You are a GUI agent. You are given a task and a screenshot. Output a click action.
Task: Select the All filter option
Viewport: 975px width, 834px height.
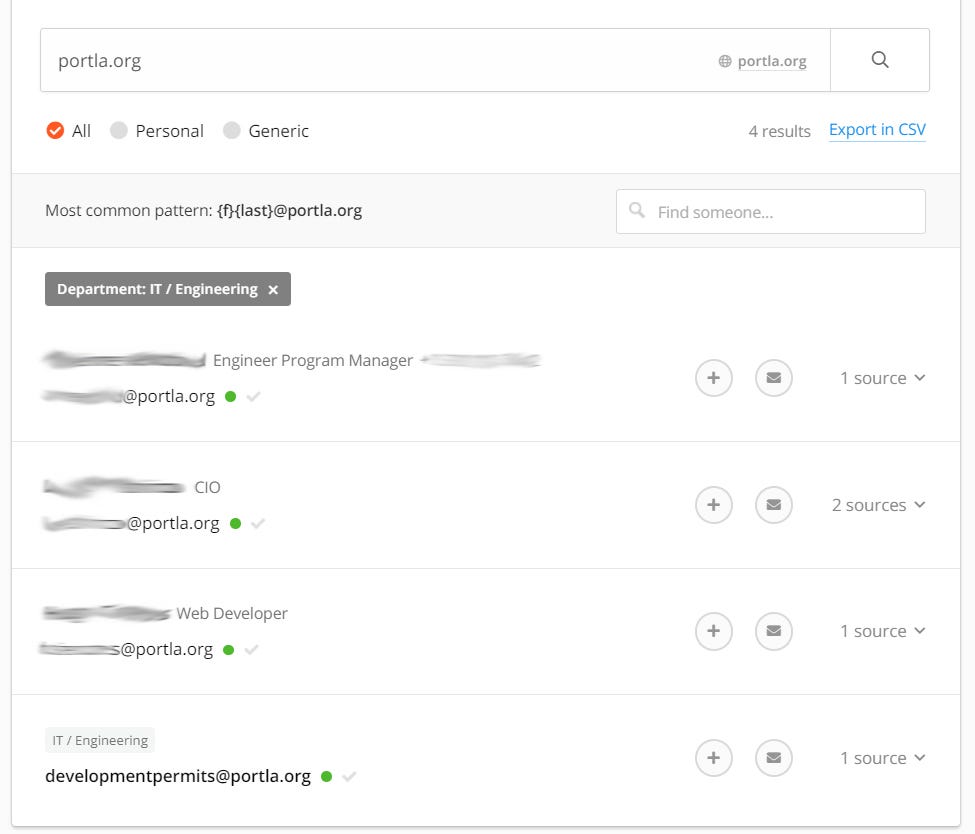coord(68,131)
